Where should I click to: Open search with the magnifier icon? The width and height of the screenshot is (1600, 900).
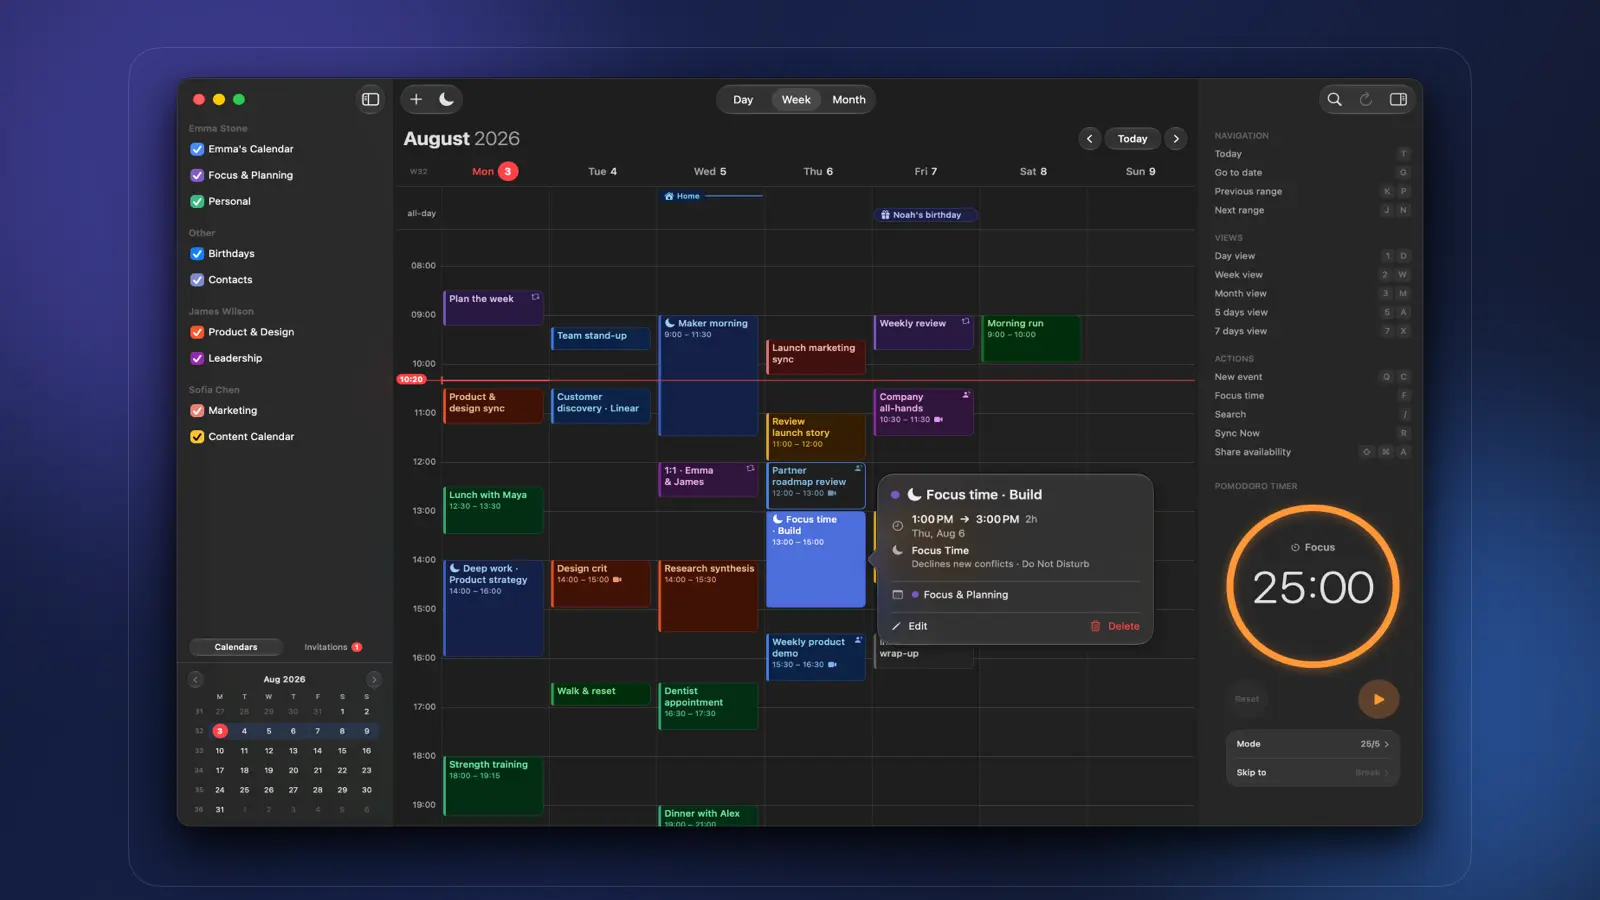pyautogui.click(x=1334, y=99)
